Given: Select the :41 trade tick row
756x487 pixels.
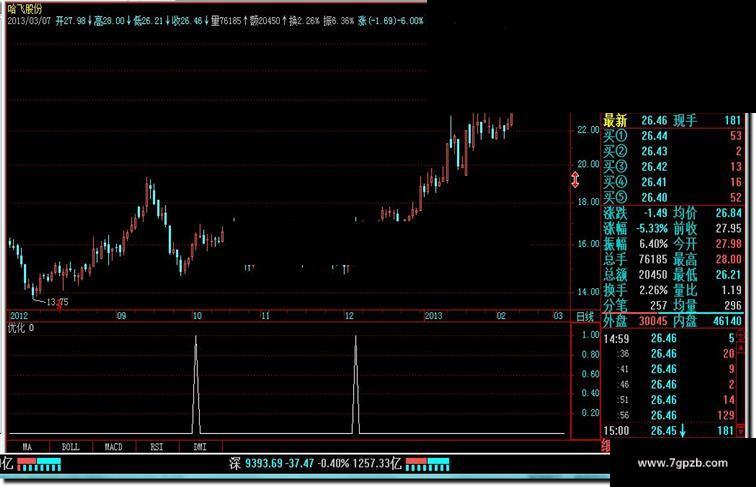Looking at the screenshot, I should click(670, 369).
